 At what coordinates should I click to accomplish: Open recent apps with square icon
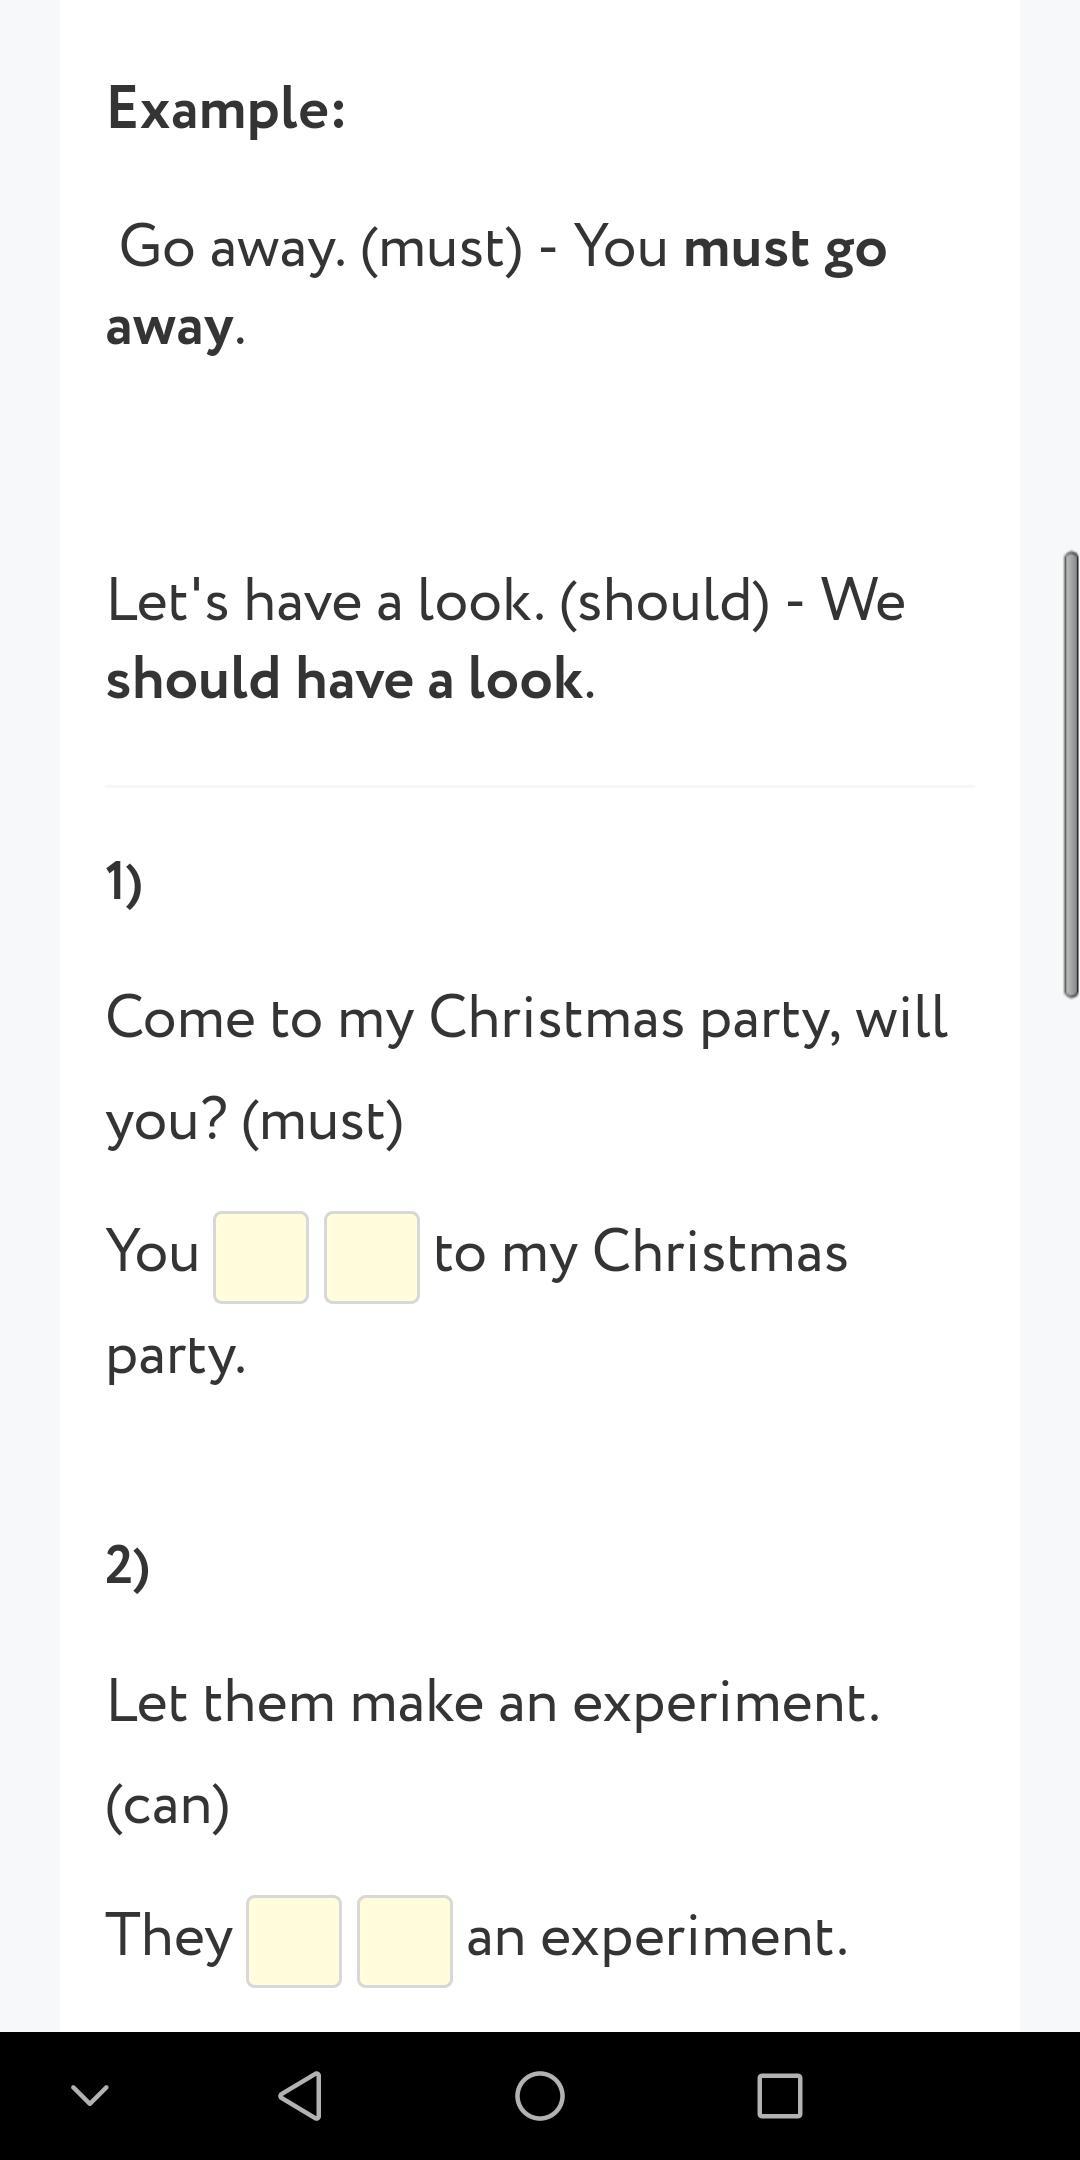[x=780, y=2095]
